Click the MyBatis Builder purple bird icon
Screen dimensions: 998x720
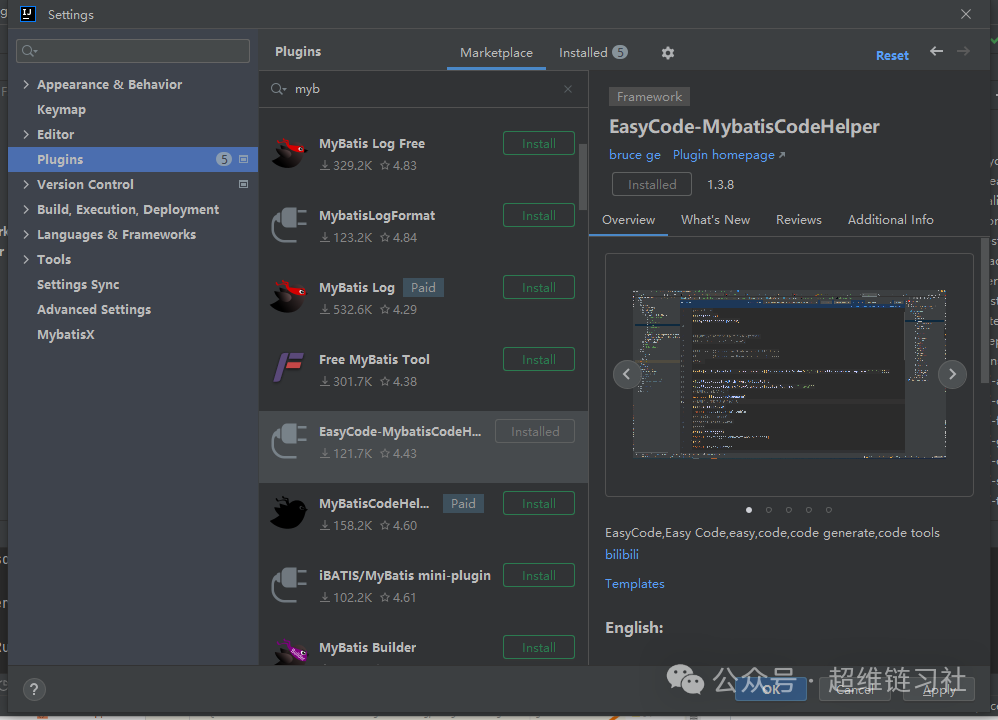[x=290, y=652]
